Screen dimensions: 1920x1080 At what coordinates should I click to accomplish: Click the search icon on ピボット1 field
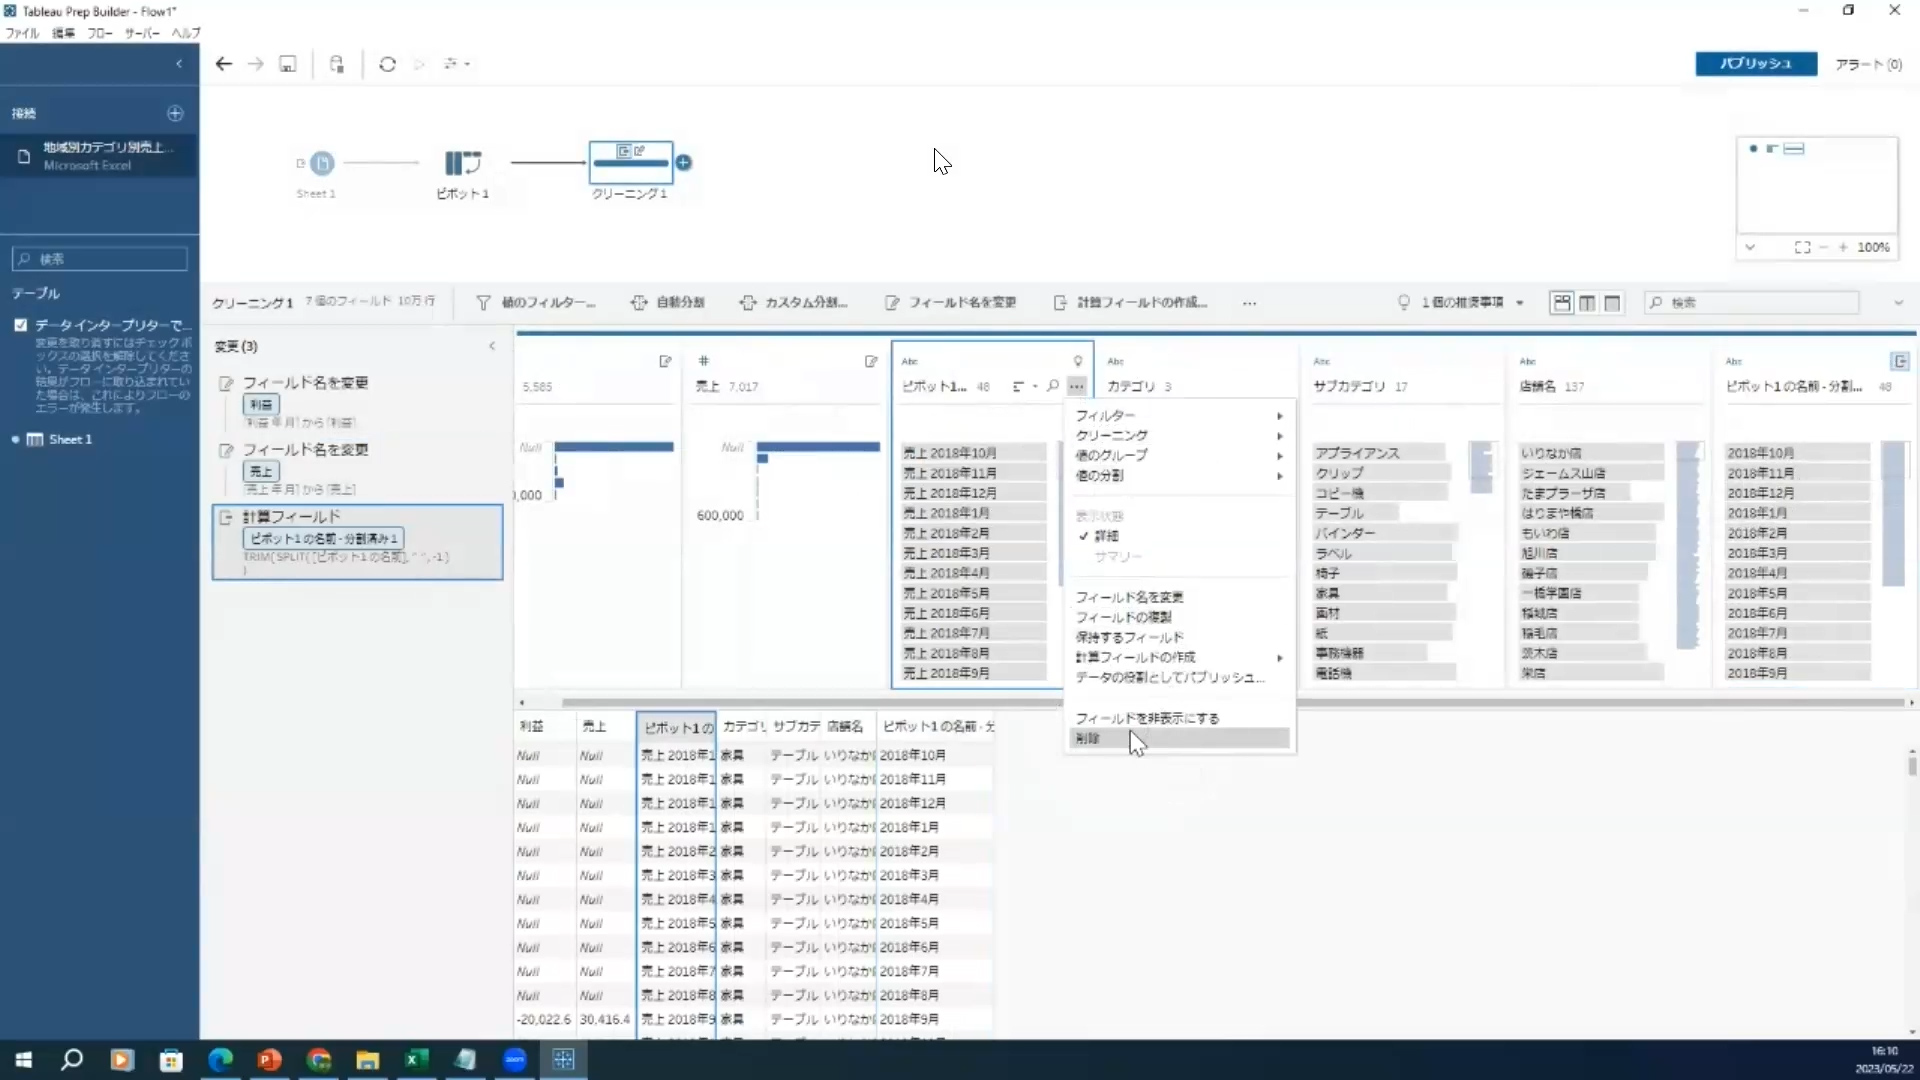point(1053,386)
